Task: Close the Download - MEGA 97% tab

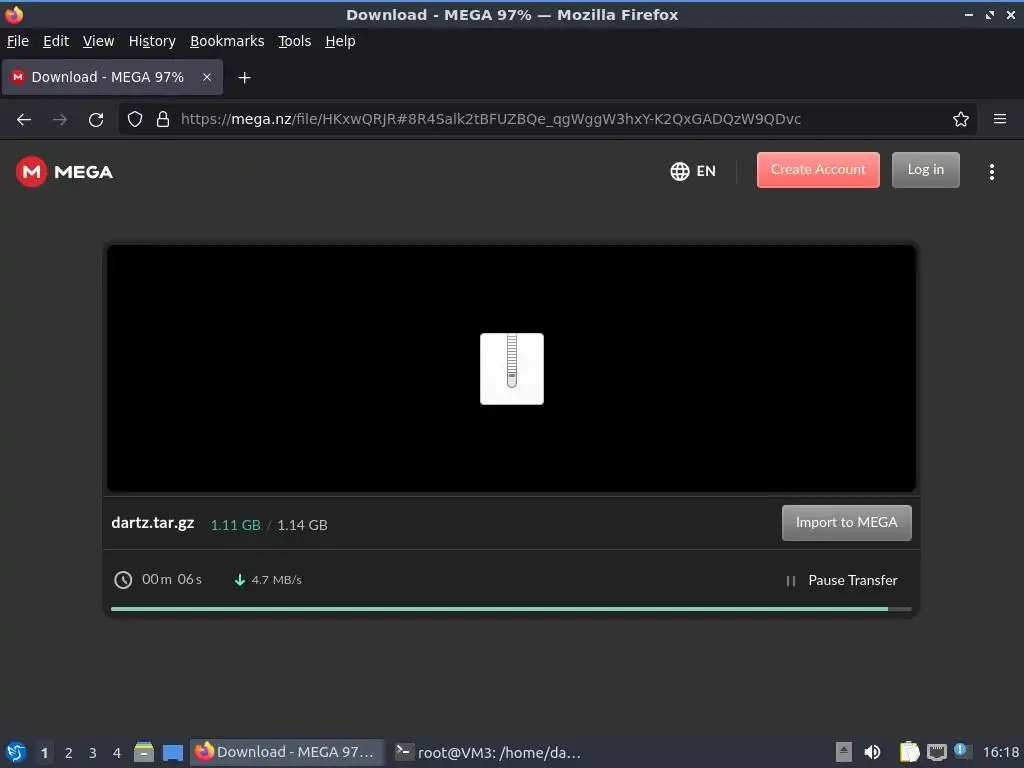Action: 207,77
